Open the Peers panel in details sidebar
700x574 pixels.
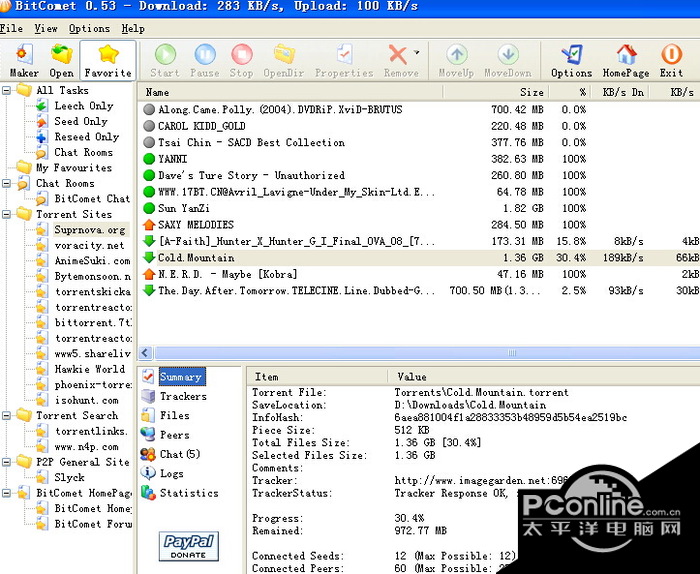pyautogui.click(x=174, y=435)
